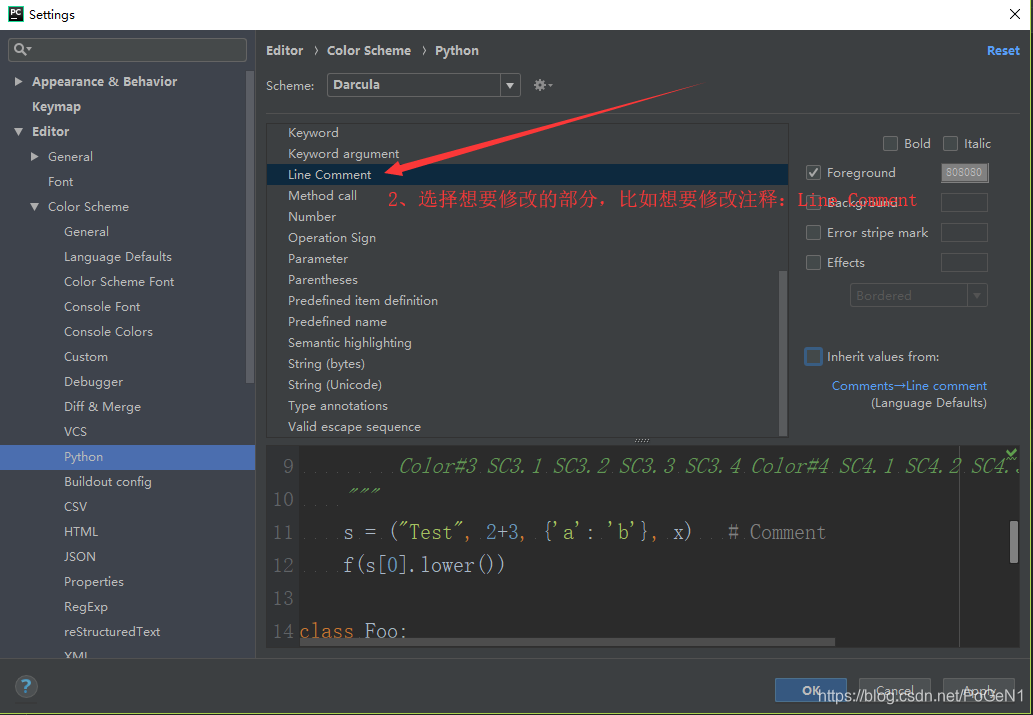The image size is (1033, 715).
Task: Select Number attribute
Action: coord(527,217)
